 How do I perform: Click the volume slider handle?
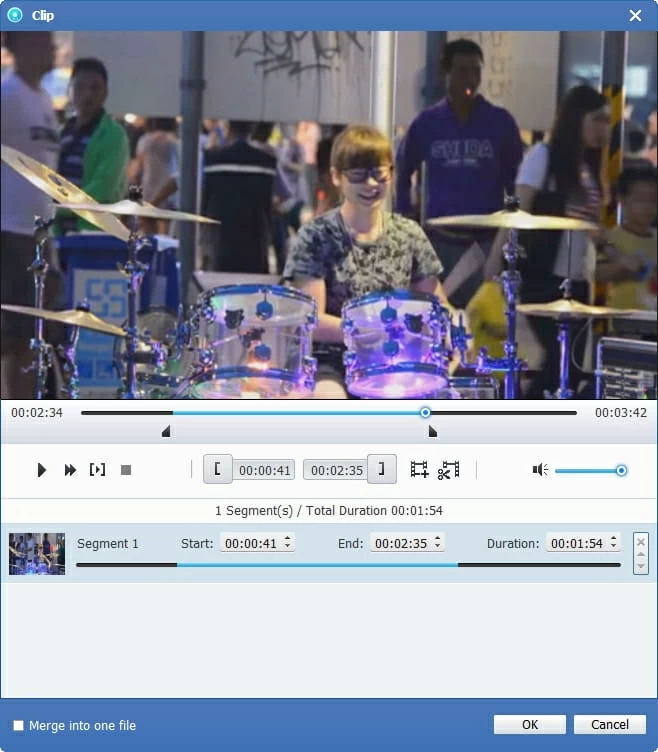tap(621, 470)
